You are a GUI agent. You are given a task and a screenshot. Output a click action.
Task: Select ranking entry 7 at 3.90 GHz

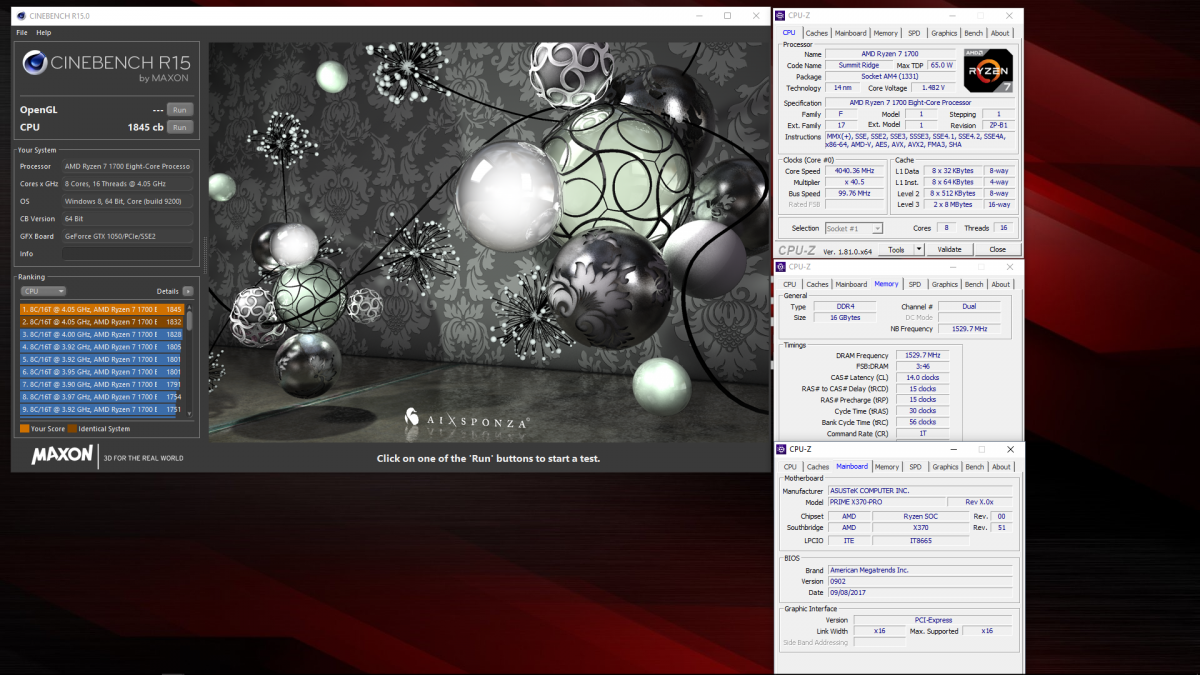tap(102, 384)
